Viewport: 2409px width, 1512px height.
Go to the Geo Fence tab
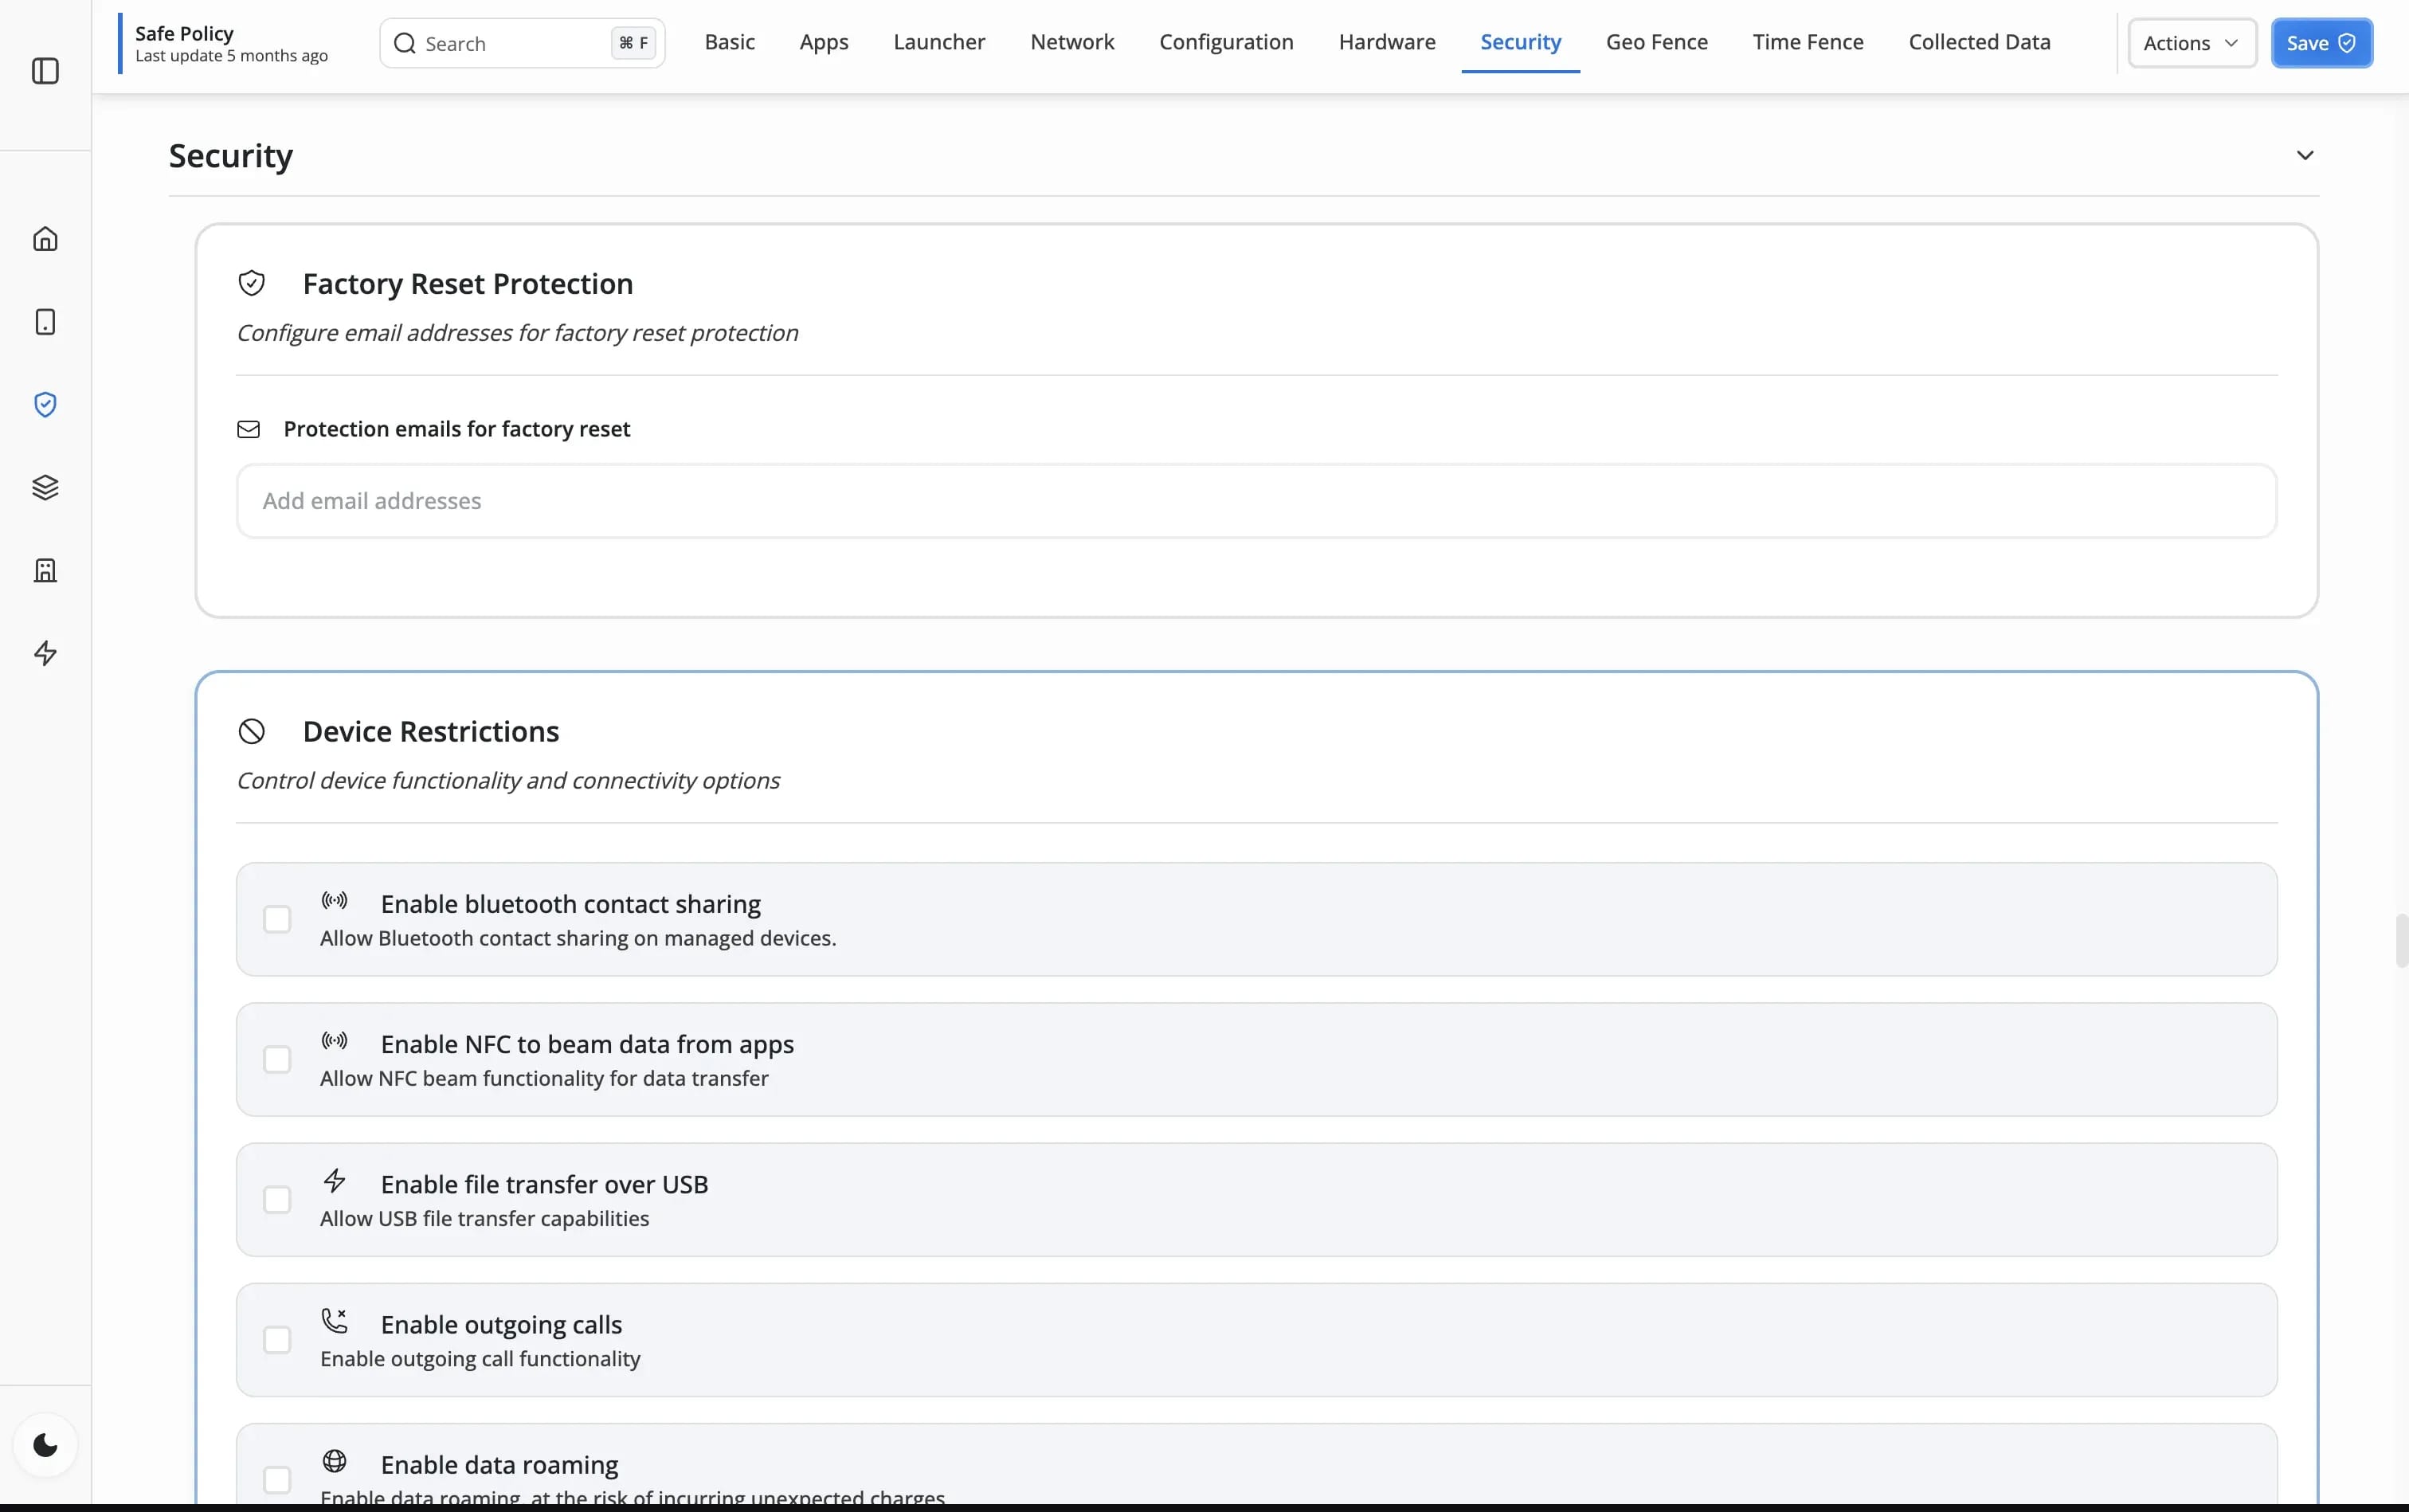(1656, 42)
